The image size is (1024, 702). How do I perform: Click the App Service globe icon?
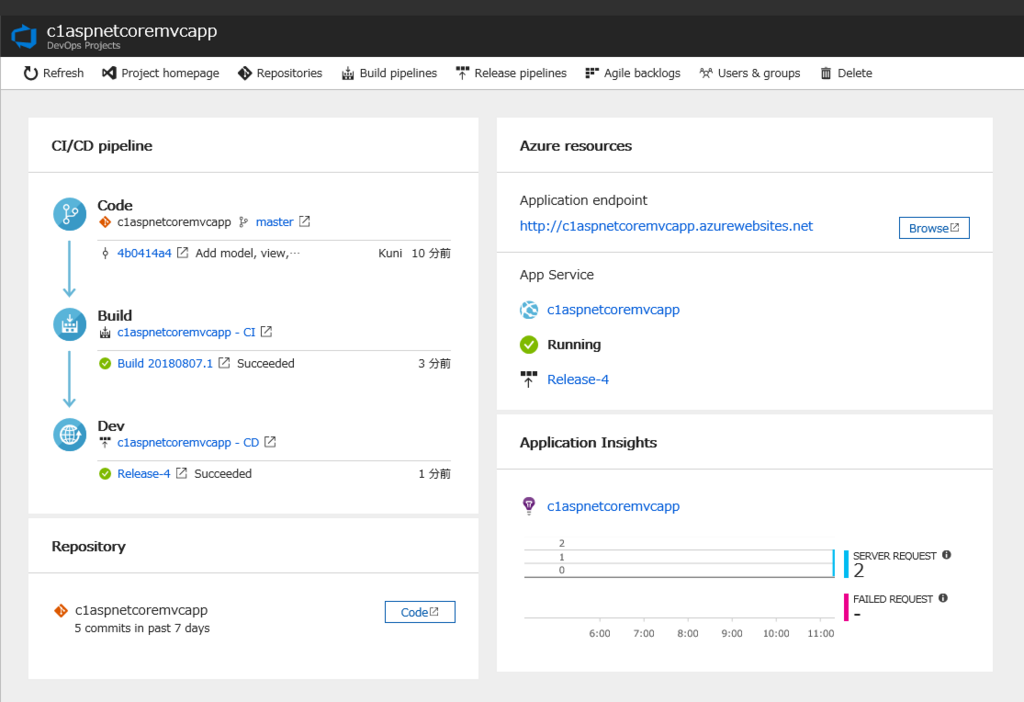[x=529, y=310]
